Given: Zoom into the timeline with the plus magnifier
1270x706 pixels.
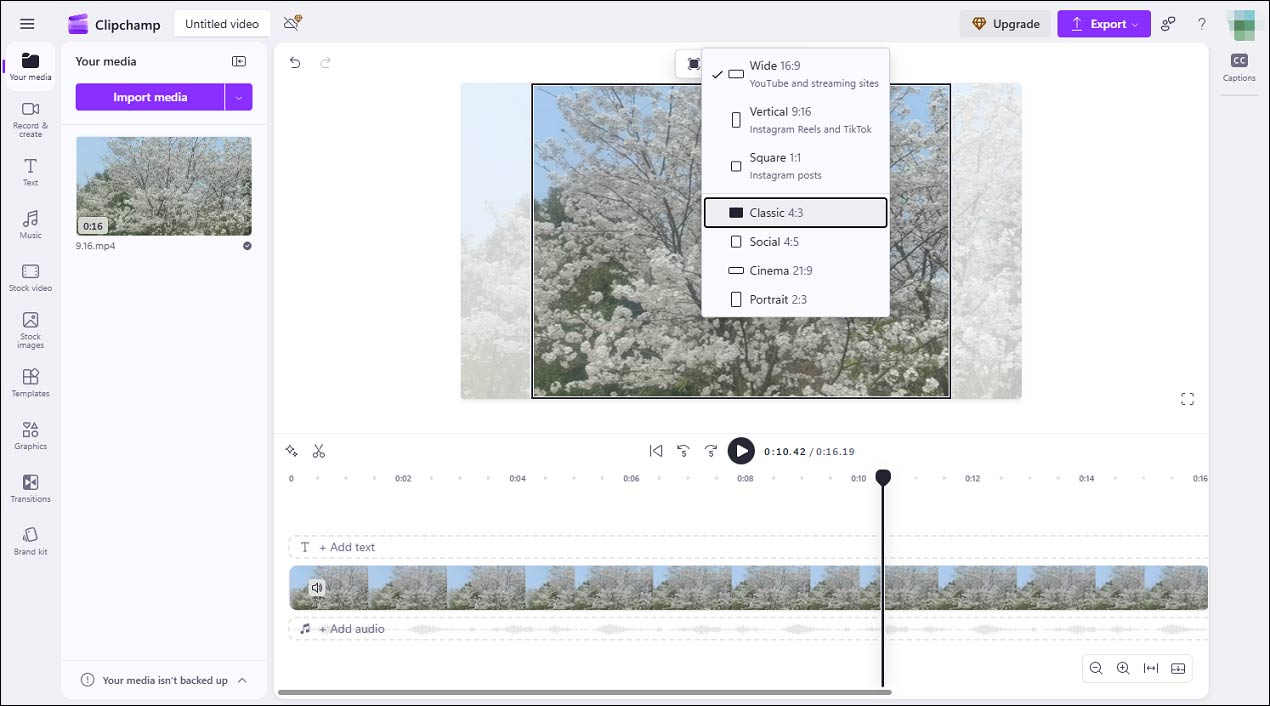Looking at the screenshot, I should coord(1123,668).
